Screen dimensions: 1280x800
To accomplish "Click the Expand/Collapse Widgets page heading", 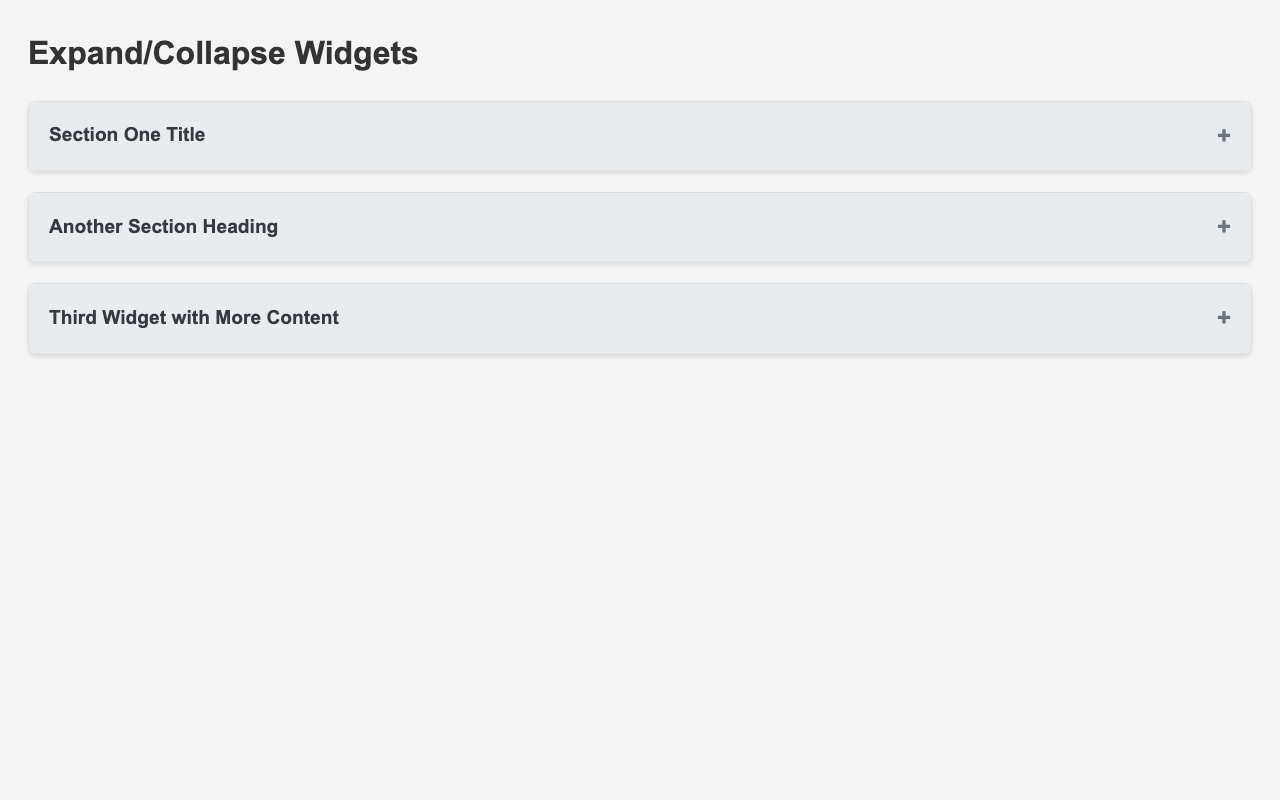I will 222,53.
